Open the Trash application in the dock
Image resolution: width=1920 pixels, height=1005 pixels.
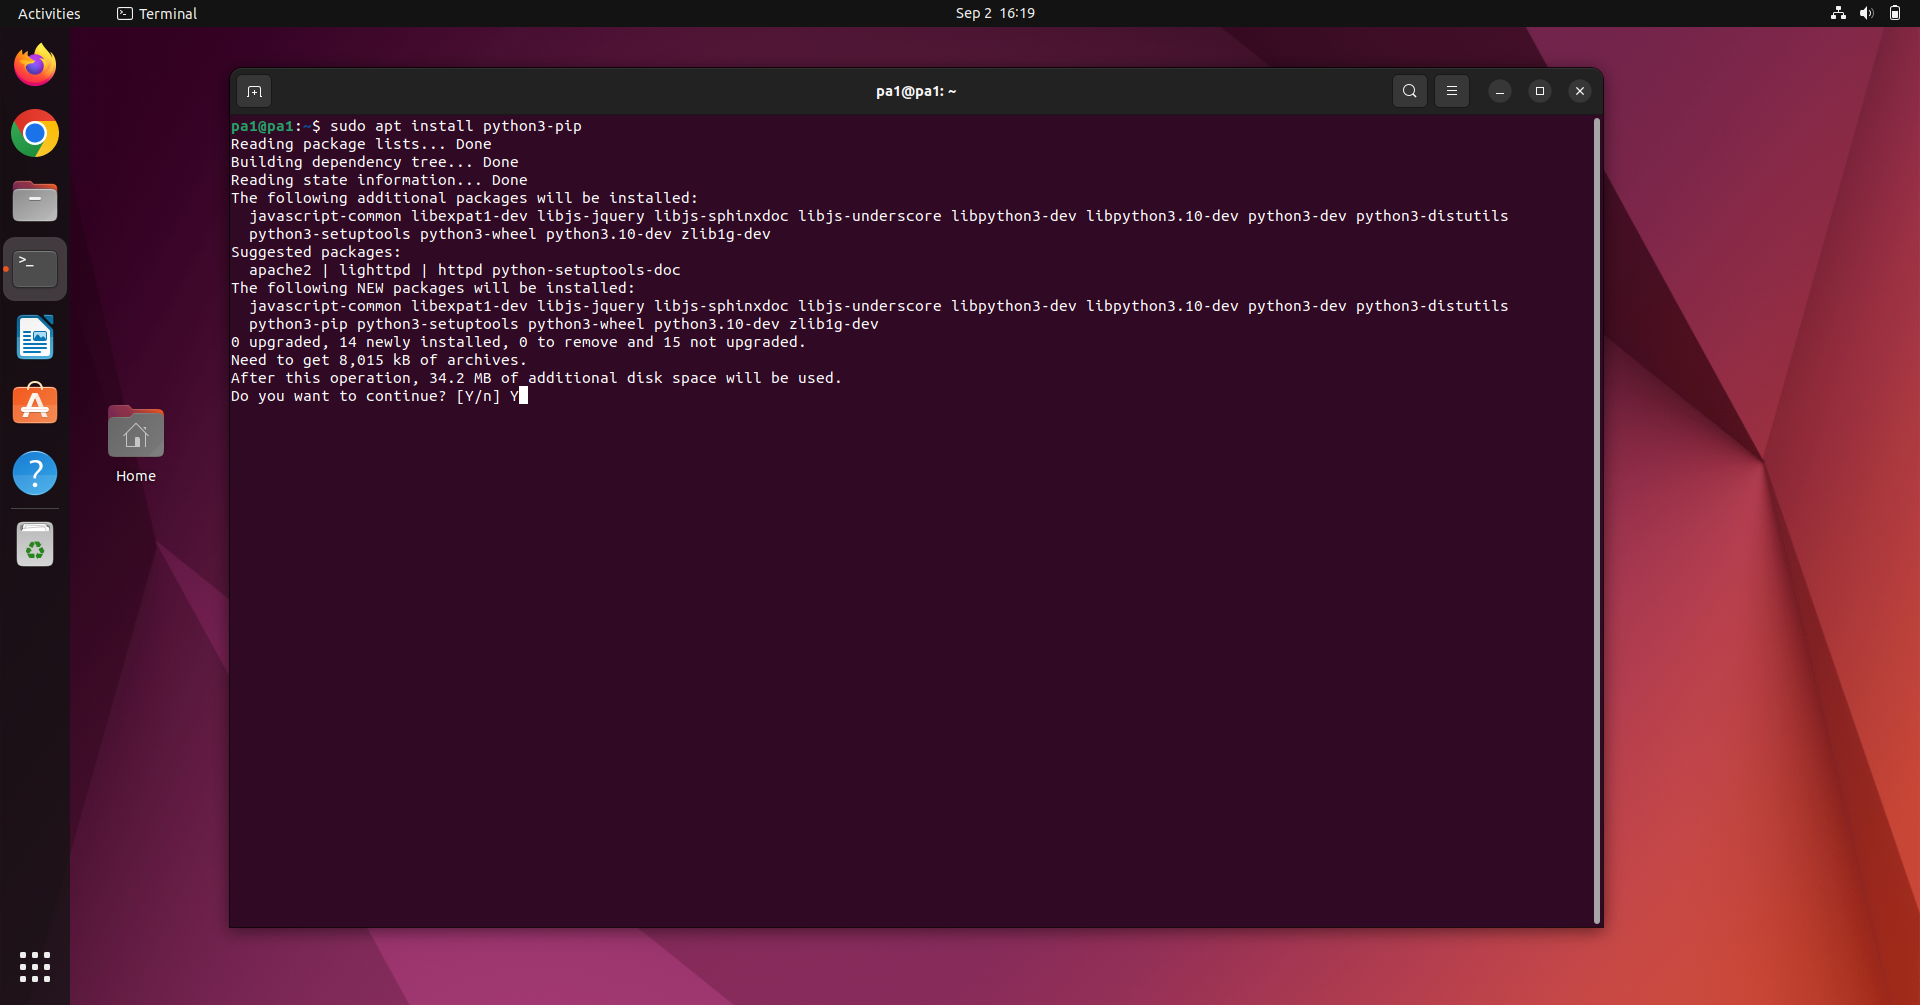coord(34,544)
